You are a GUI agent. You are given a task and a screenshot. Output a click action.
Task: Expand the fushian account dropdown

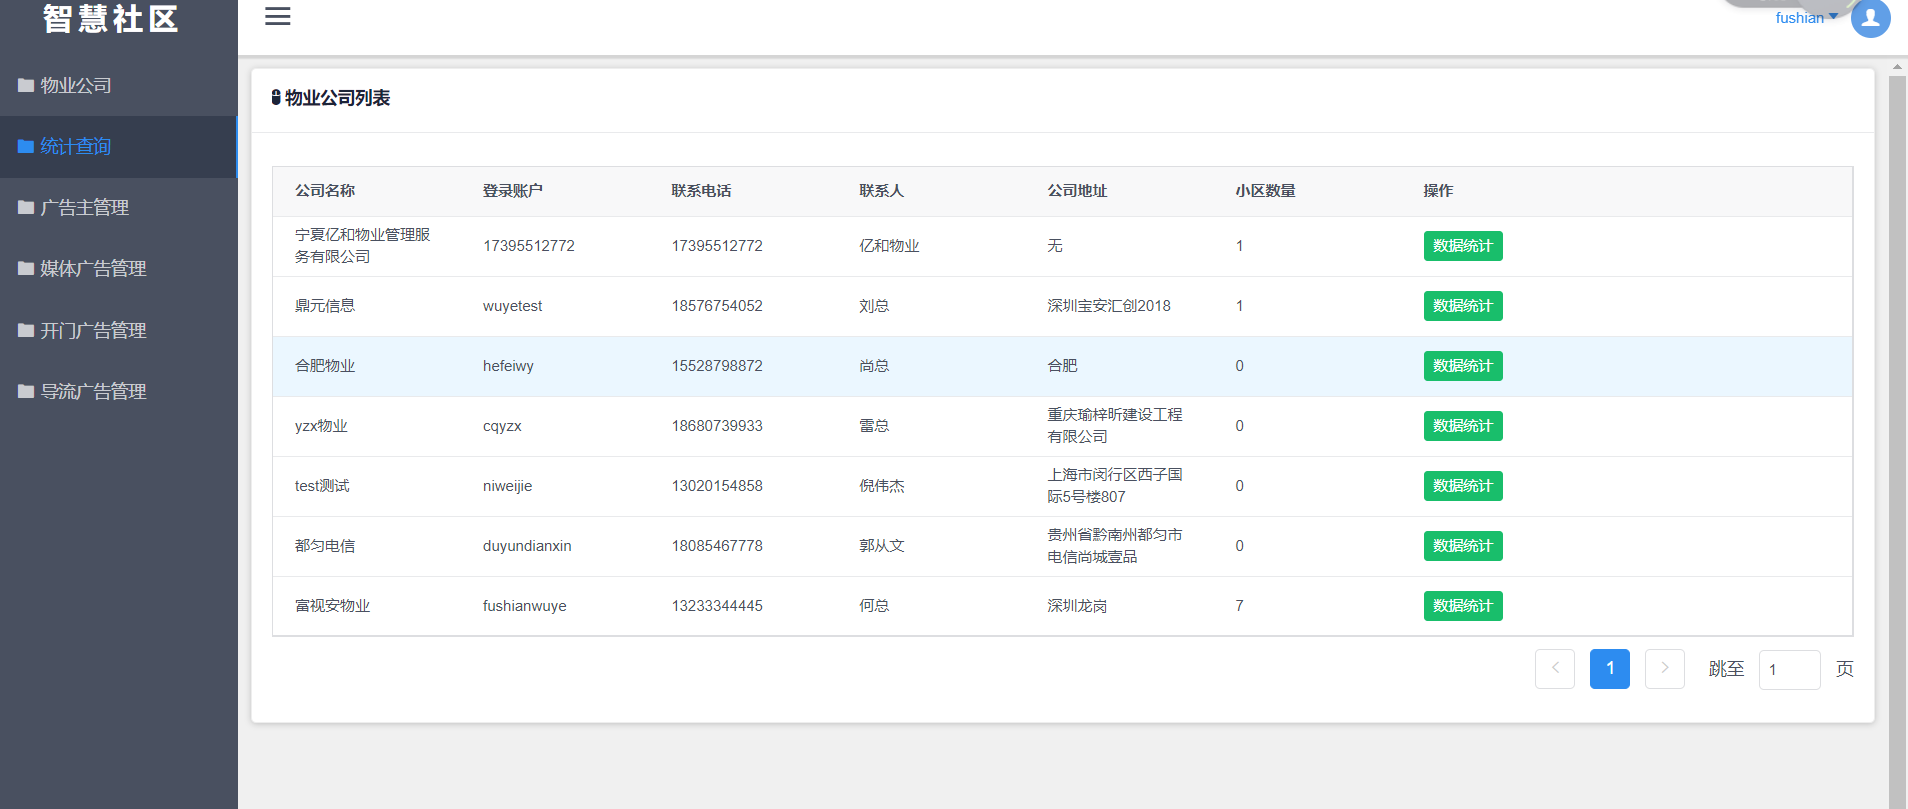(x=1806, y=18)
